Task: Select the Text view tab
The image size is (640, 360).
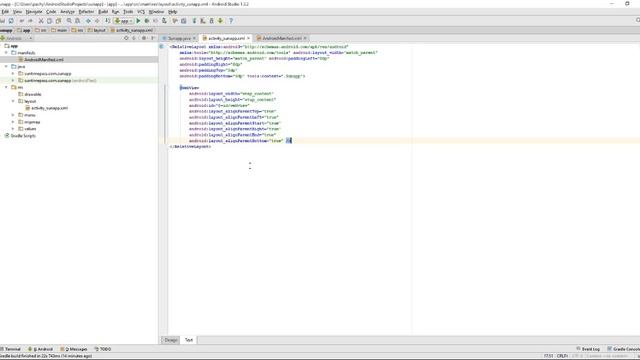Action: 189,340
